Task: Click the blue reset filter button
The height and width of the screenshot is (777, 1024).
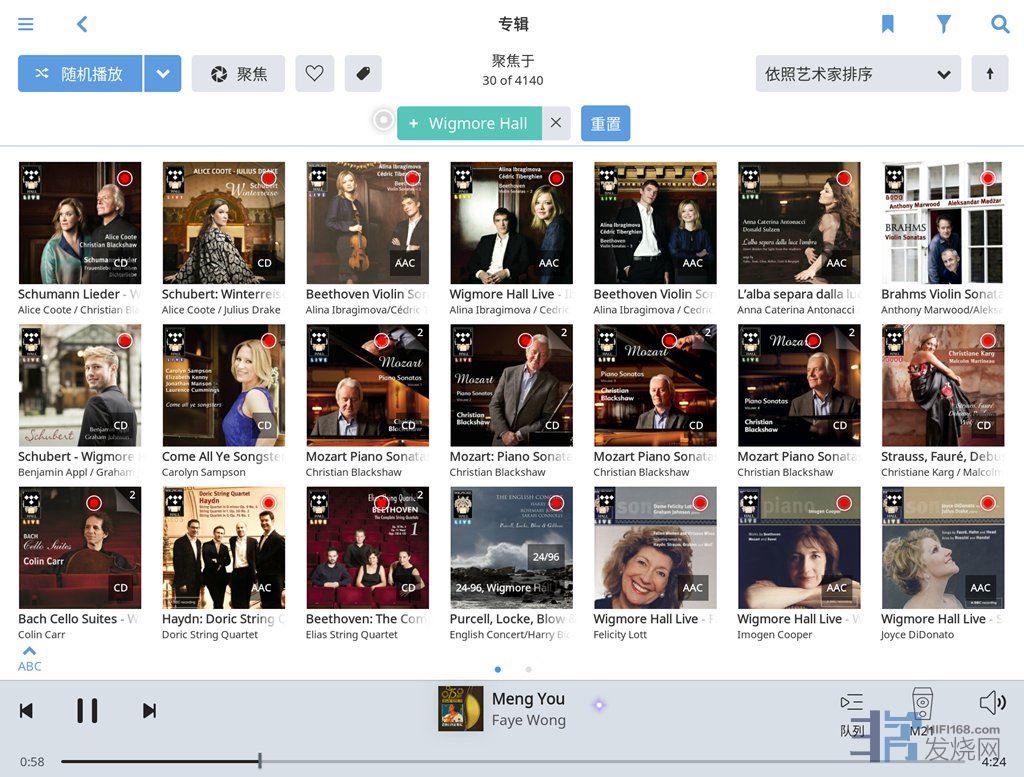Action: point(605,124)
